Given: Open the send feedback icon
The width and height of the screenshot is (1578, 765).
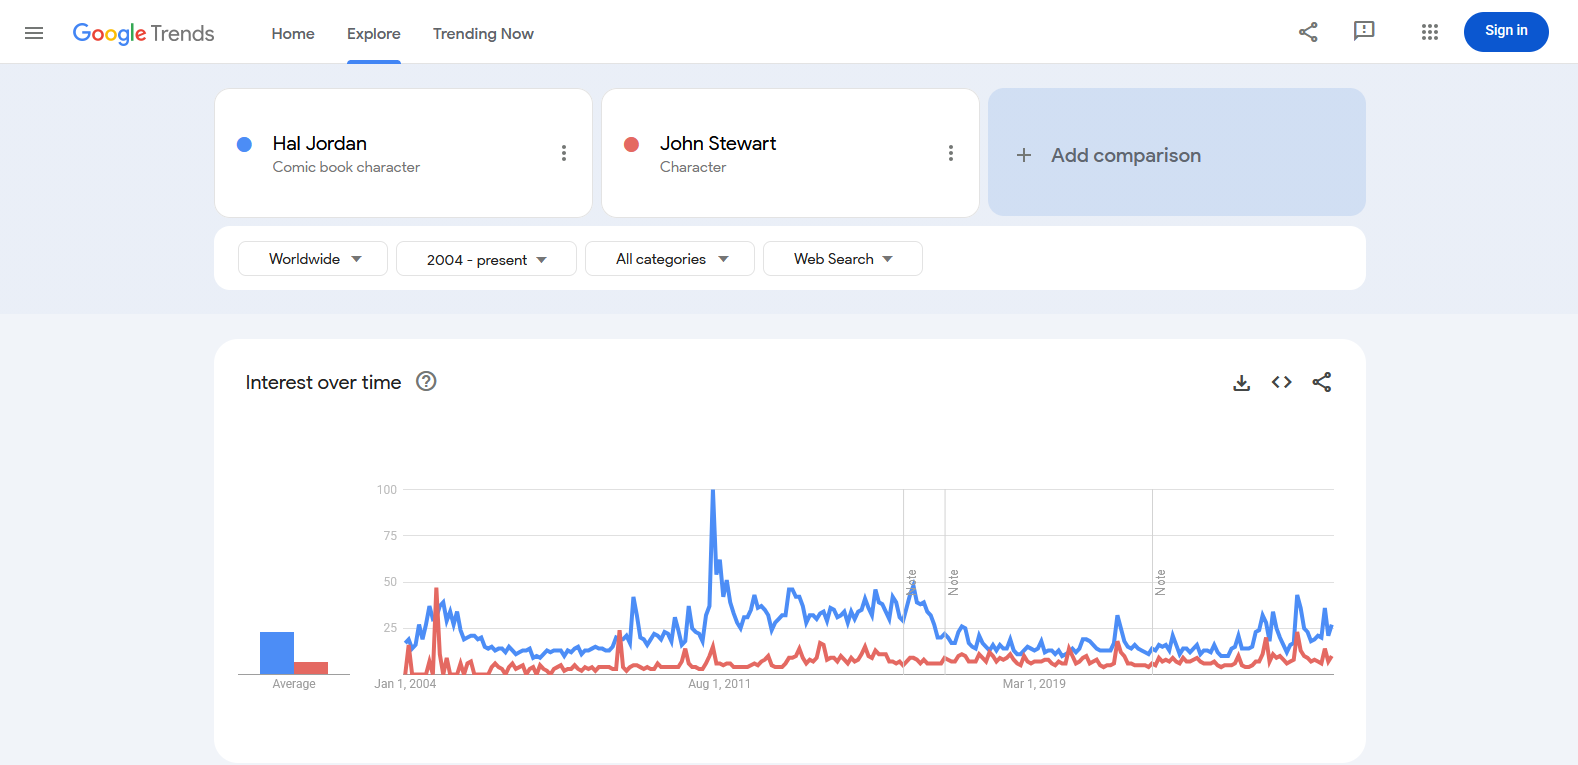Looking at the screenshot, I should point(1364,32).
